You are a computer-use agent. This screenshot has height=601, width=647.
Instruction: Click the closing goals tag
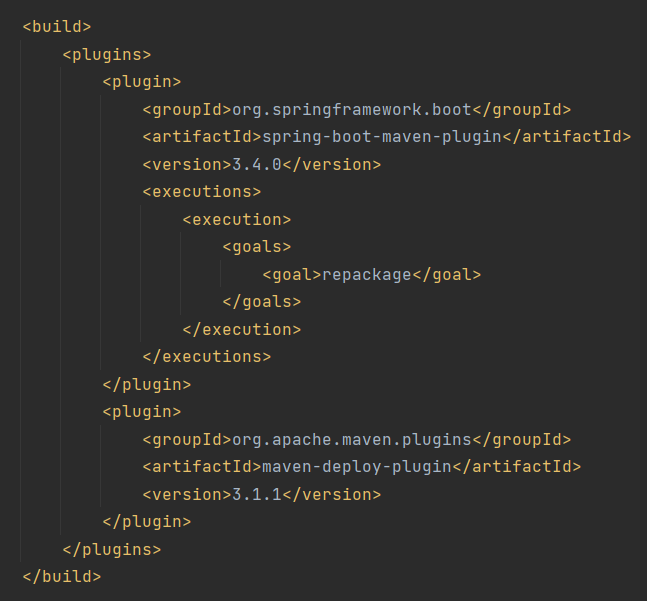(262, 302)
